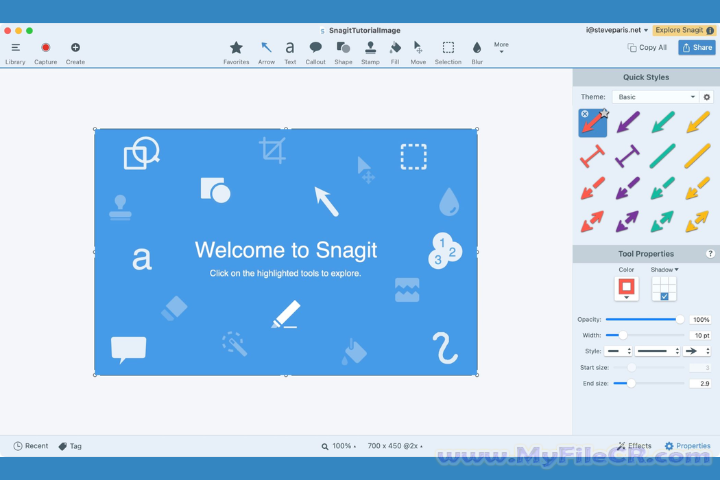Screen dimensions: 720x480
Task: Open the line Style dropdown
Action: click(x=658, y=351)
